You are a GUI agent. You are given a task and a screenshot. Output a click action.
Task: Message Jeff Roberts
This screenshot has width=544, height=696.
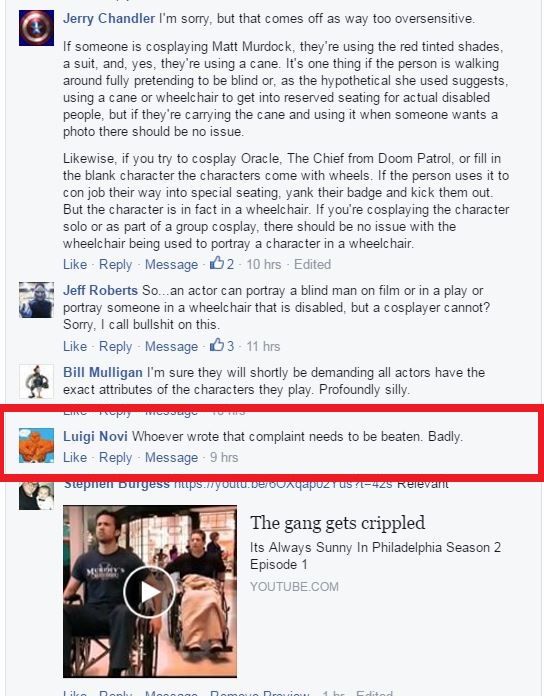click(x=171, y=346)
